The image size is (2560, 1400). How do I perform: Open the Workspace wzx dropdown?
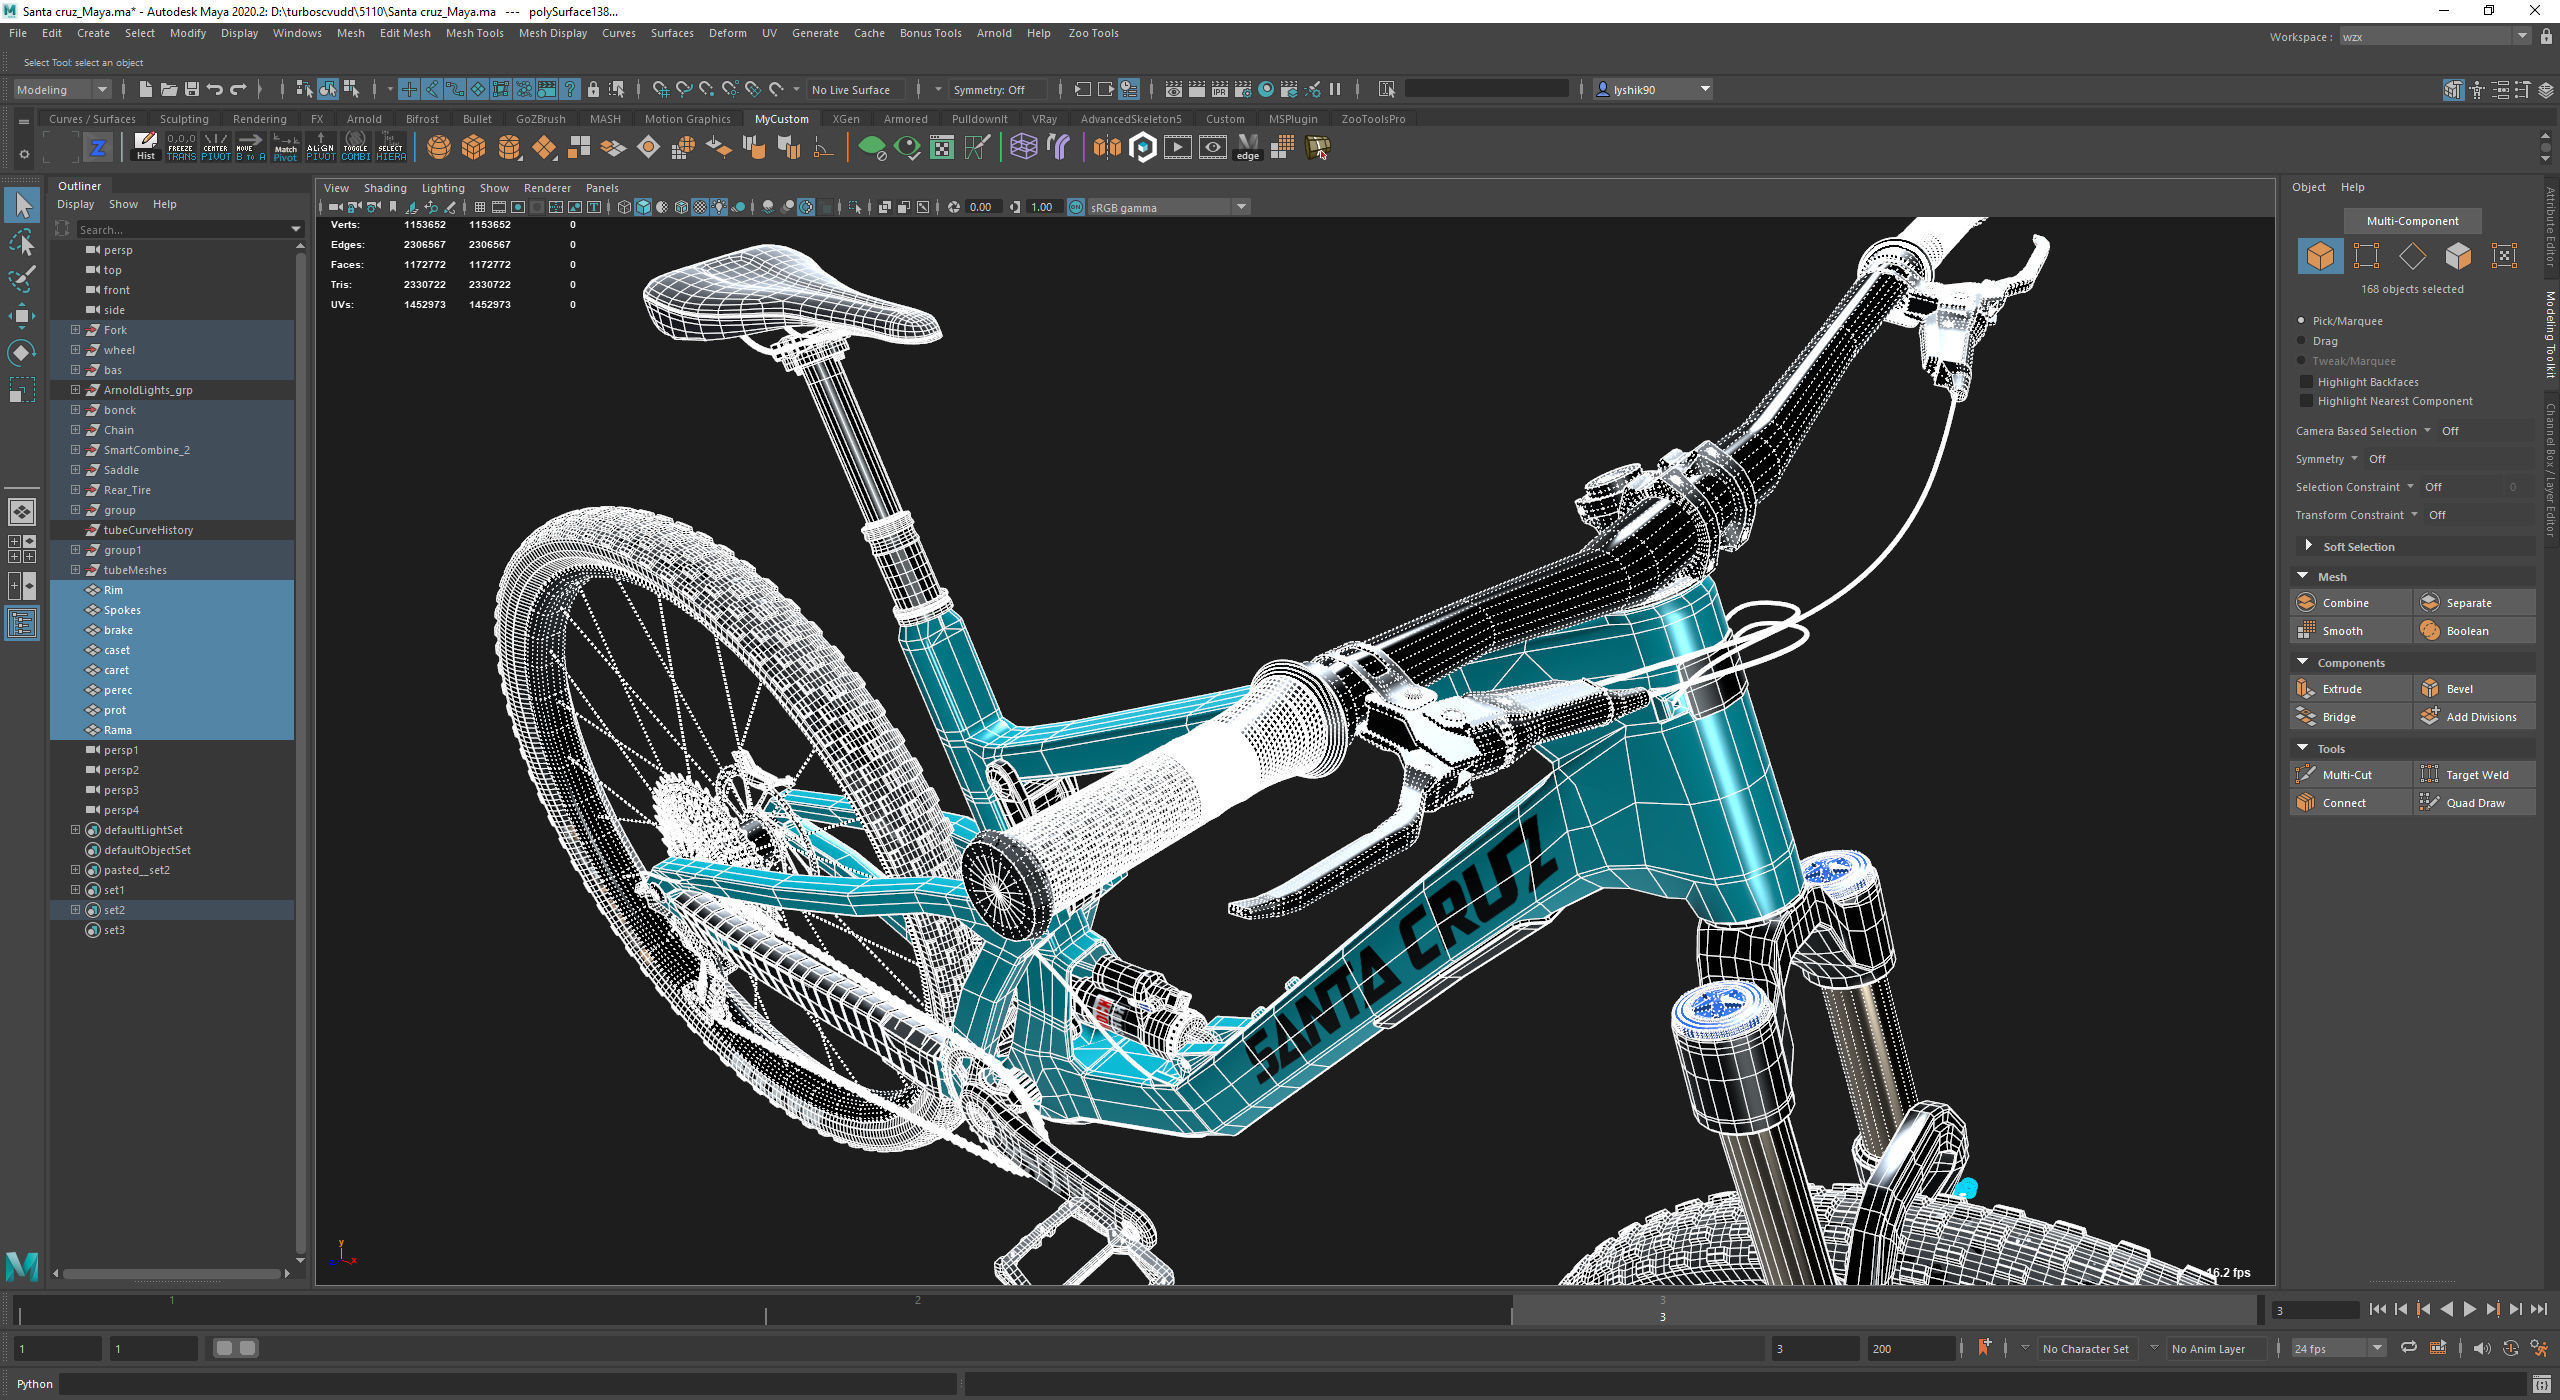pos(2433,37)
